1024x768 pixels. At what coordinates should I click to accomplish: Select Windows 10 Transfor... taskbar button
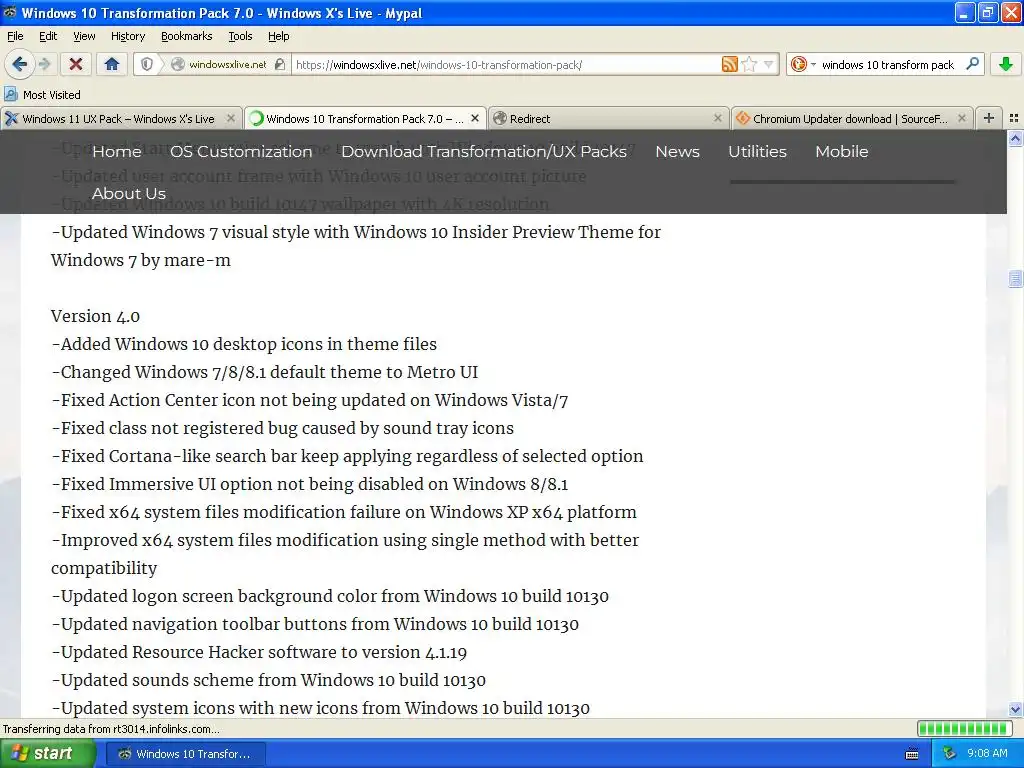click(x=185, y=754)
